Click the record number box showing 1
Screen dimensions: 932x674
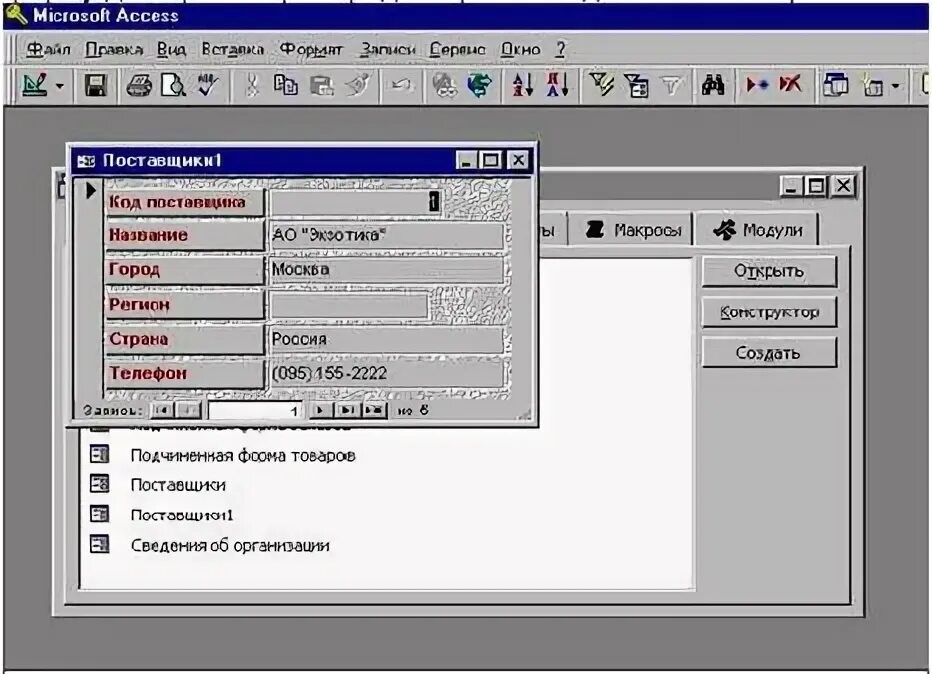tap(256, 411)
